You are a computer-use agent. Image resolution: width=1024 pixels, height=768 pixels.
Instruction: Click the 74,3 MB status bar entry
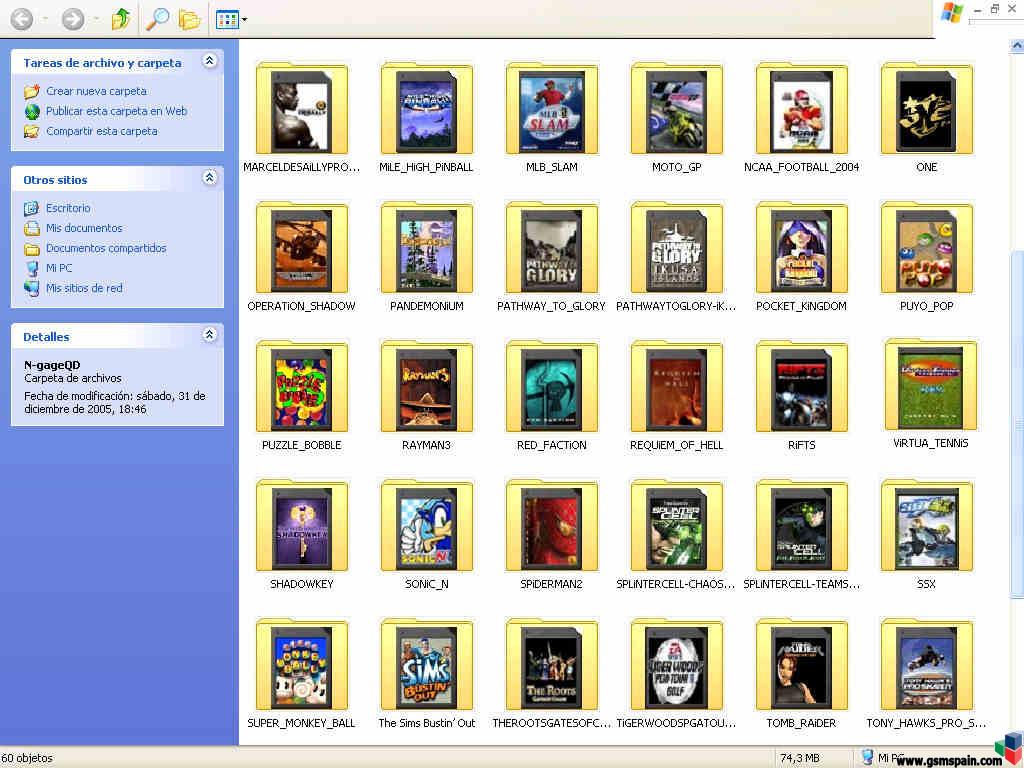(x=799, y=758)
